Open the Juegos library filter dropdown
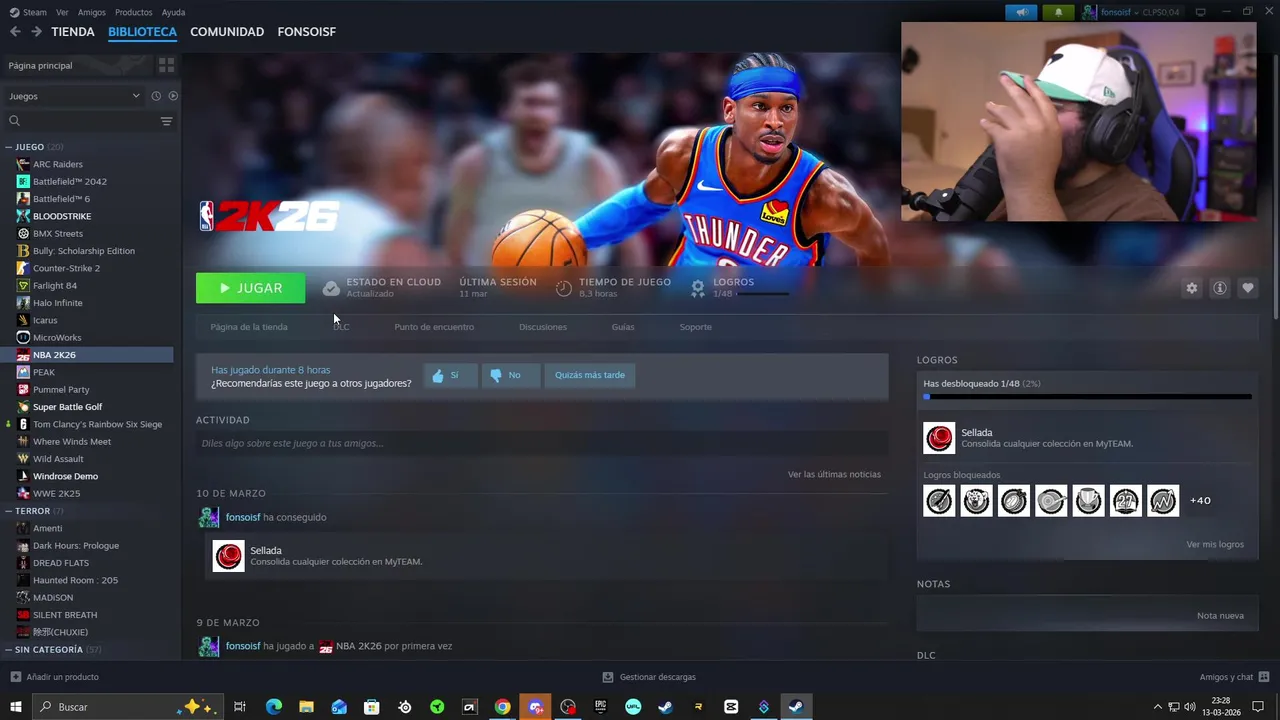Screen dimensions: 1280x720 (74, 96)
